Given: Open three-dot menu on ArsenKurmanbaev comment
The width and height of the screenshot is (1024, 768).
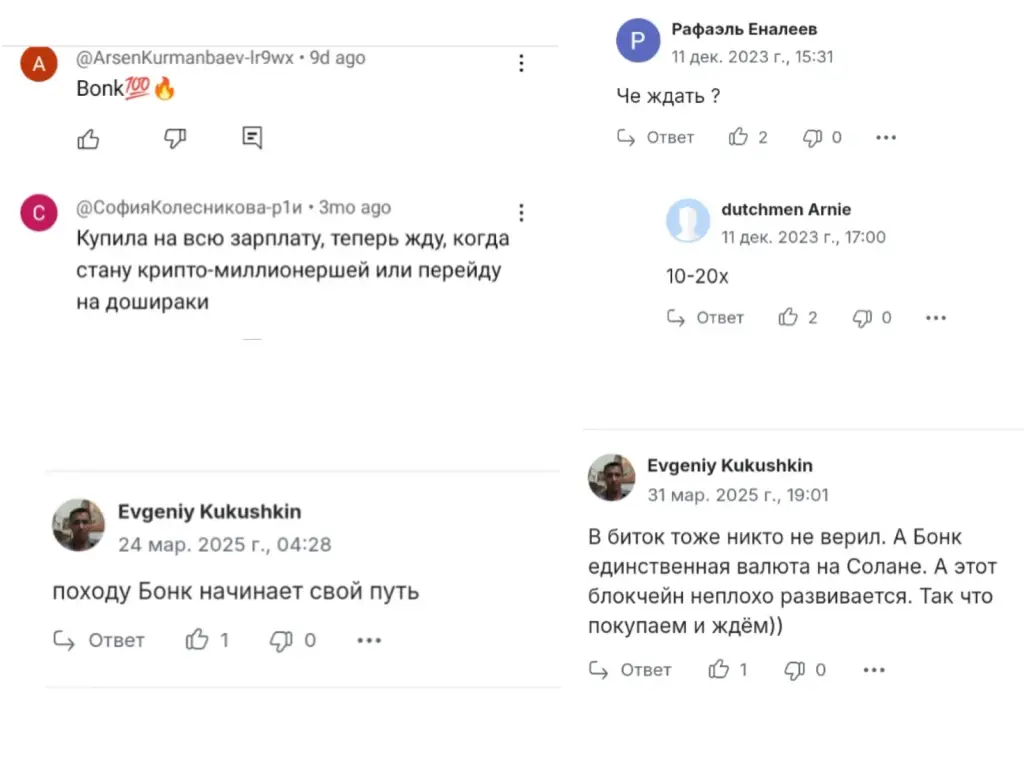Looking at the screenshot, I should [x=521, y=63].
